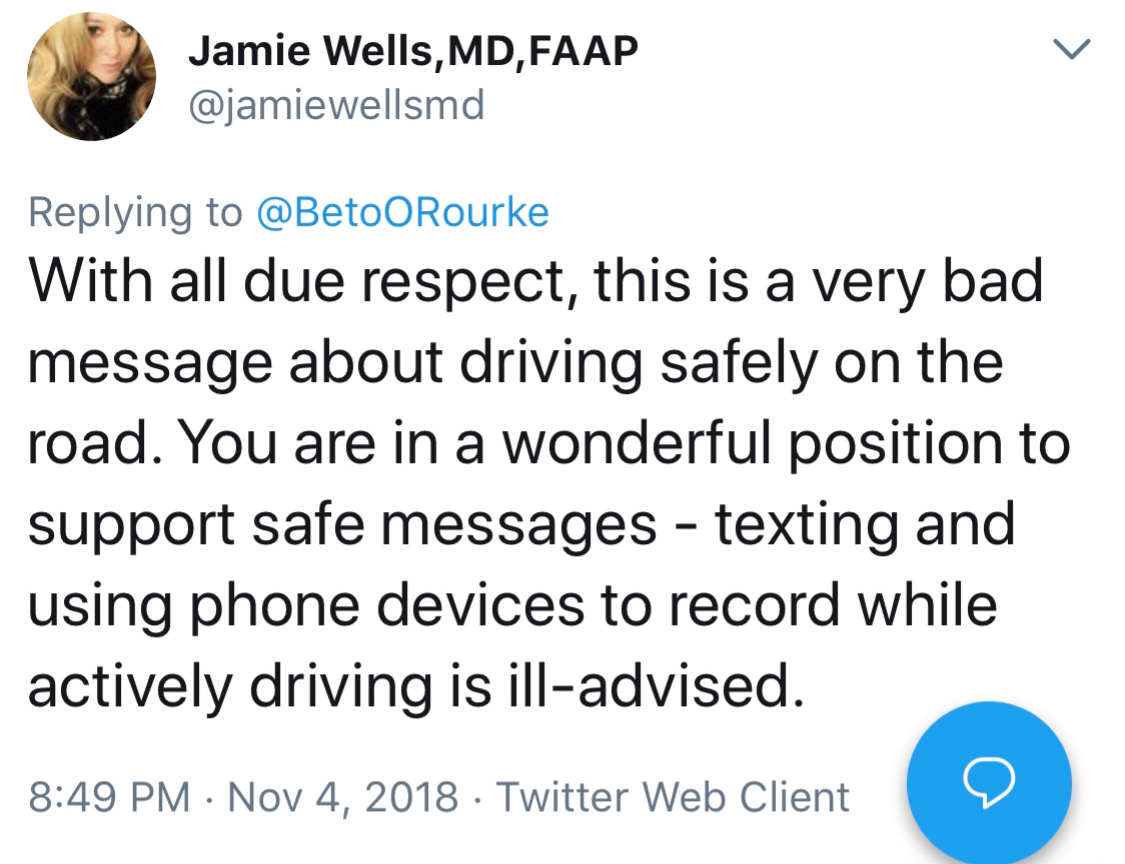Click the display name Jamie Wells,MD,FAAP

pos(413,51)
